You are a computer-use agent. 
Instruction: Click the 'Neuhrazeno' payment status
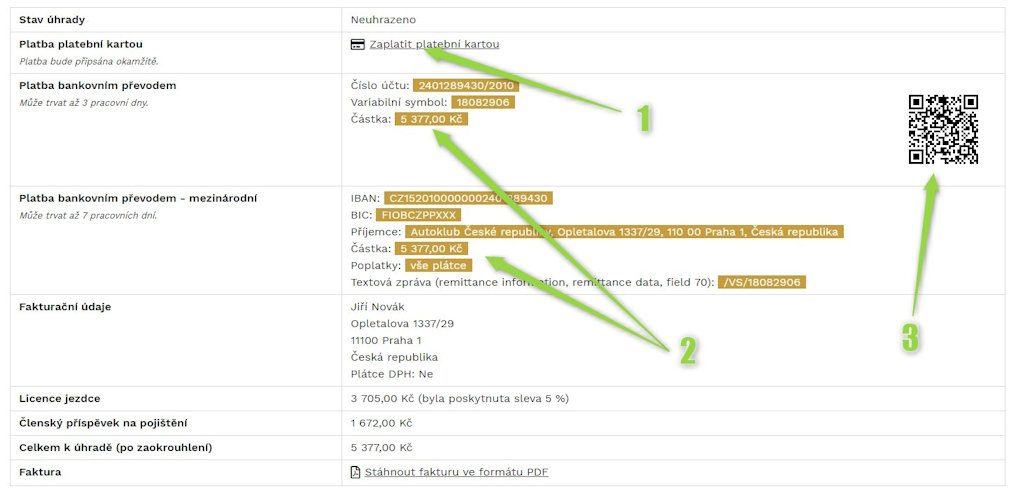[383, 19]
